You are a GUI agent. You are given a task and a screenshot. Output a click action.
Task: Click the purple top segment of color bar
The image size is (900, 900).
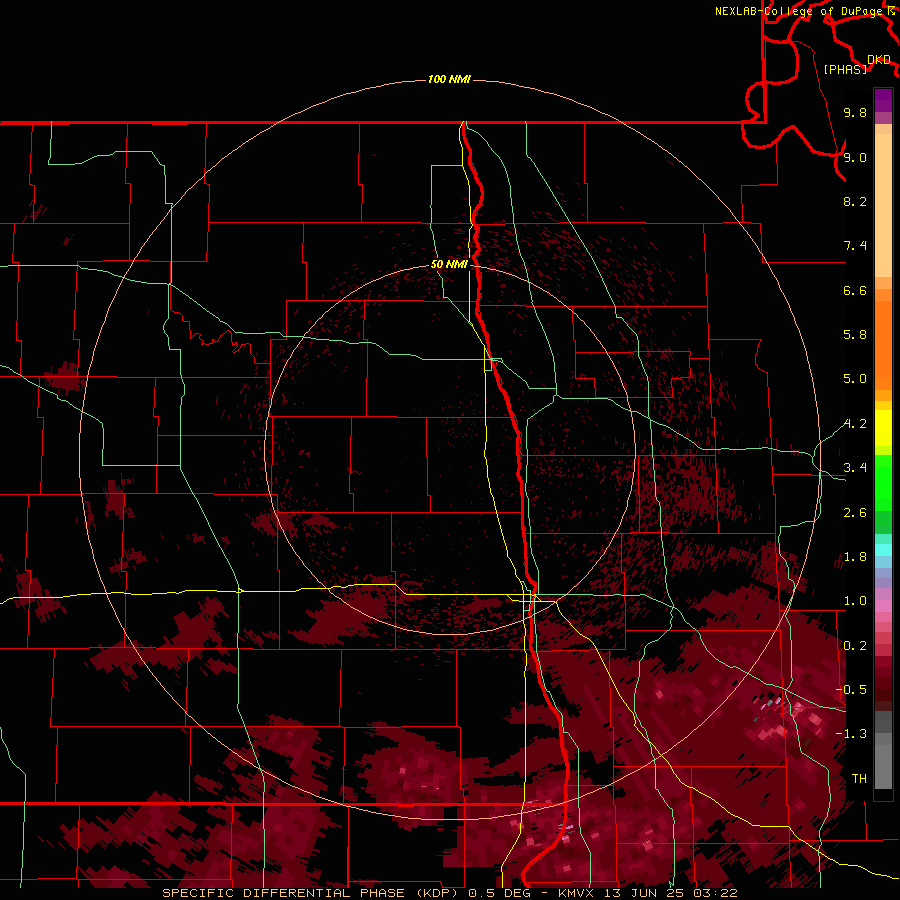[x=883, y=100]
